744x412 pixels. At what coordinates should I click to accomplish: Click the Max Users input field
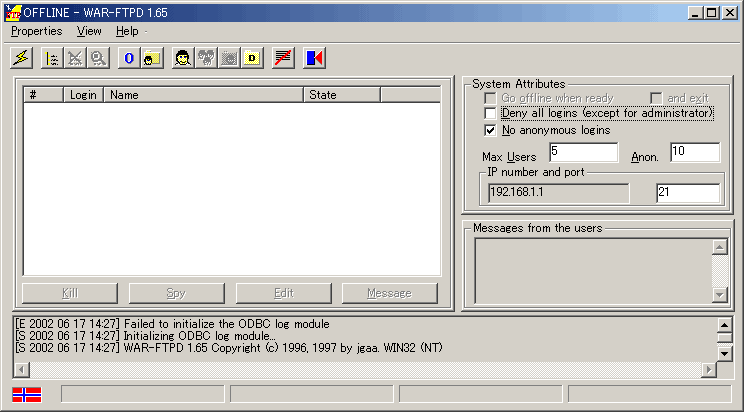[584, 152]
